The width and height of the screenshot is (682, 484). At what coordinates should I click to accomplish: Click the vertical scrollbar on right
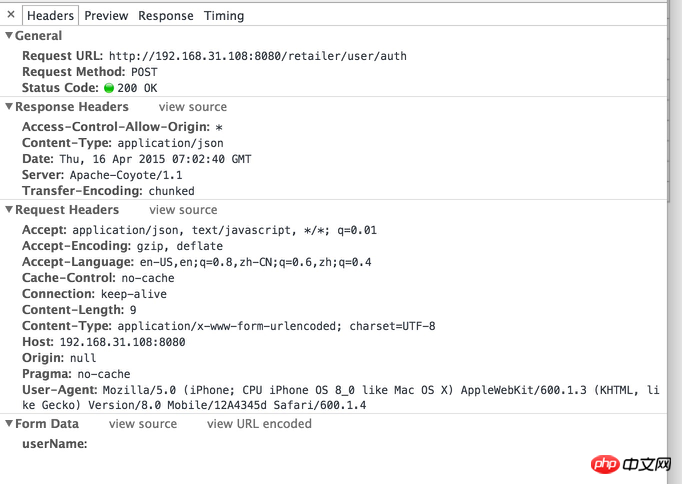[675, 242]
